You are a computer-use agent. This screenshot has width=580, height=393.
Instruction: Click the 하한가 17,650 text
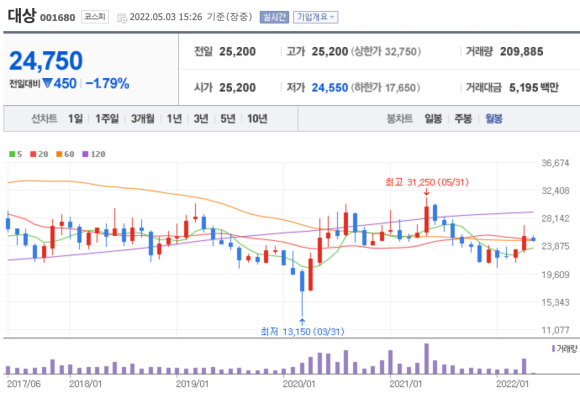385,88
